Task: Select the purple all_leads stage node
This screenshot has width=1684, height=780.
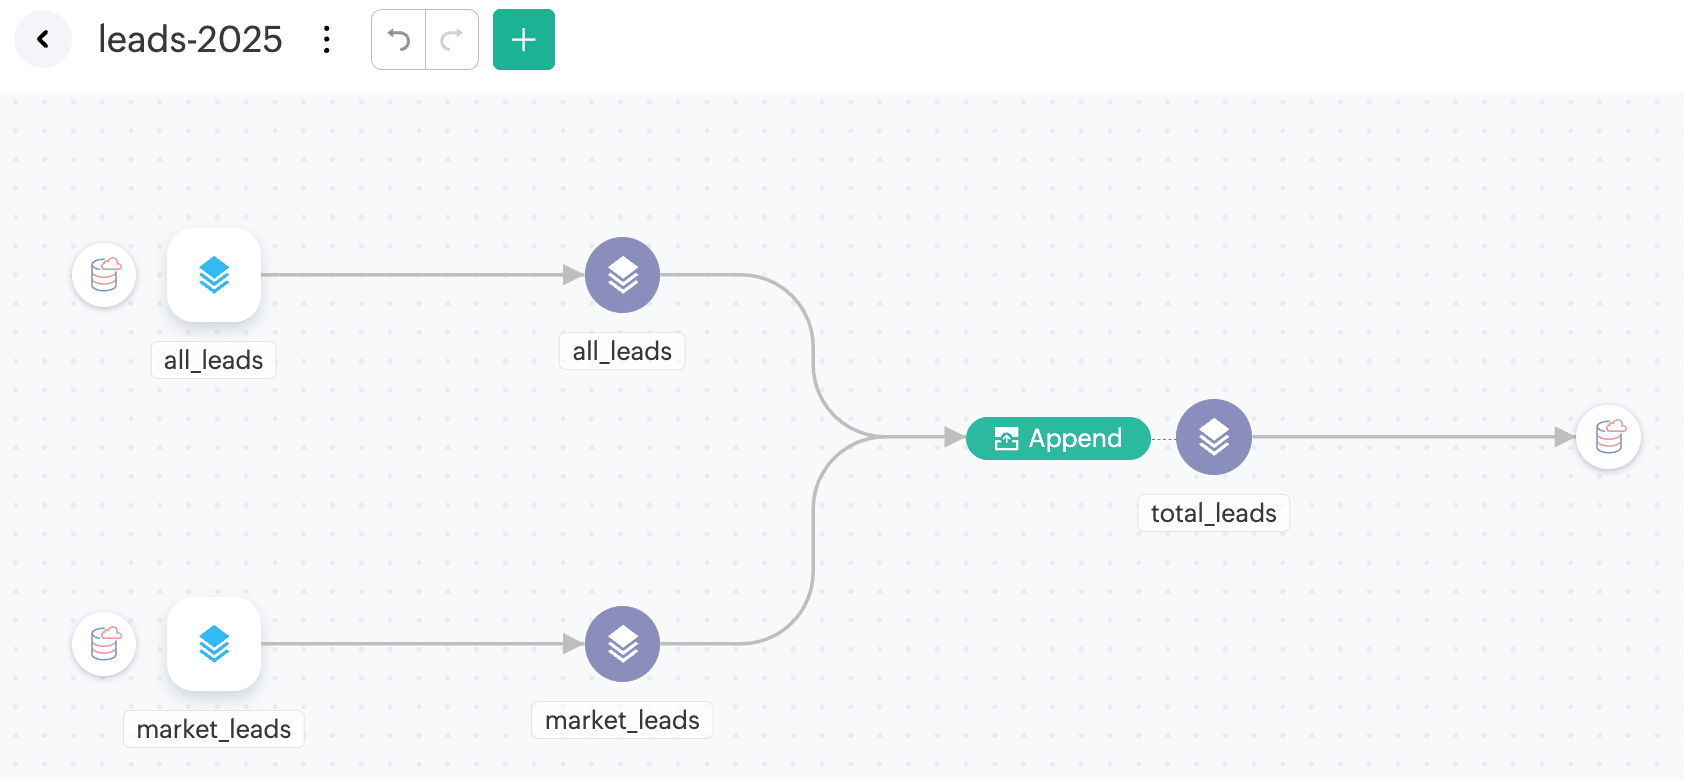Action: pyautogui.click(x=622, y=275)
